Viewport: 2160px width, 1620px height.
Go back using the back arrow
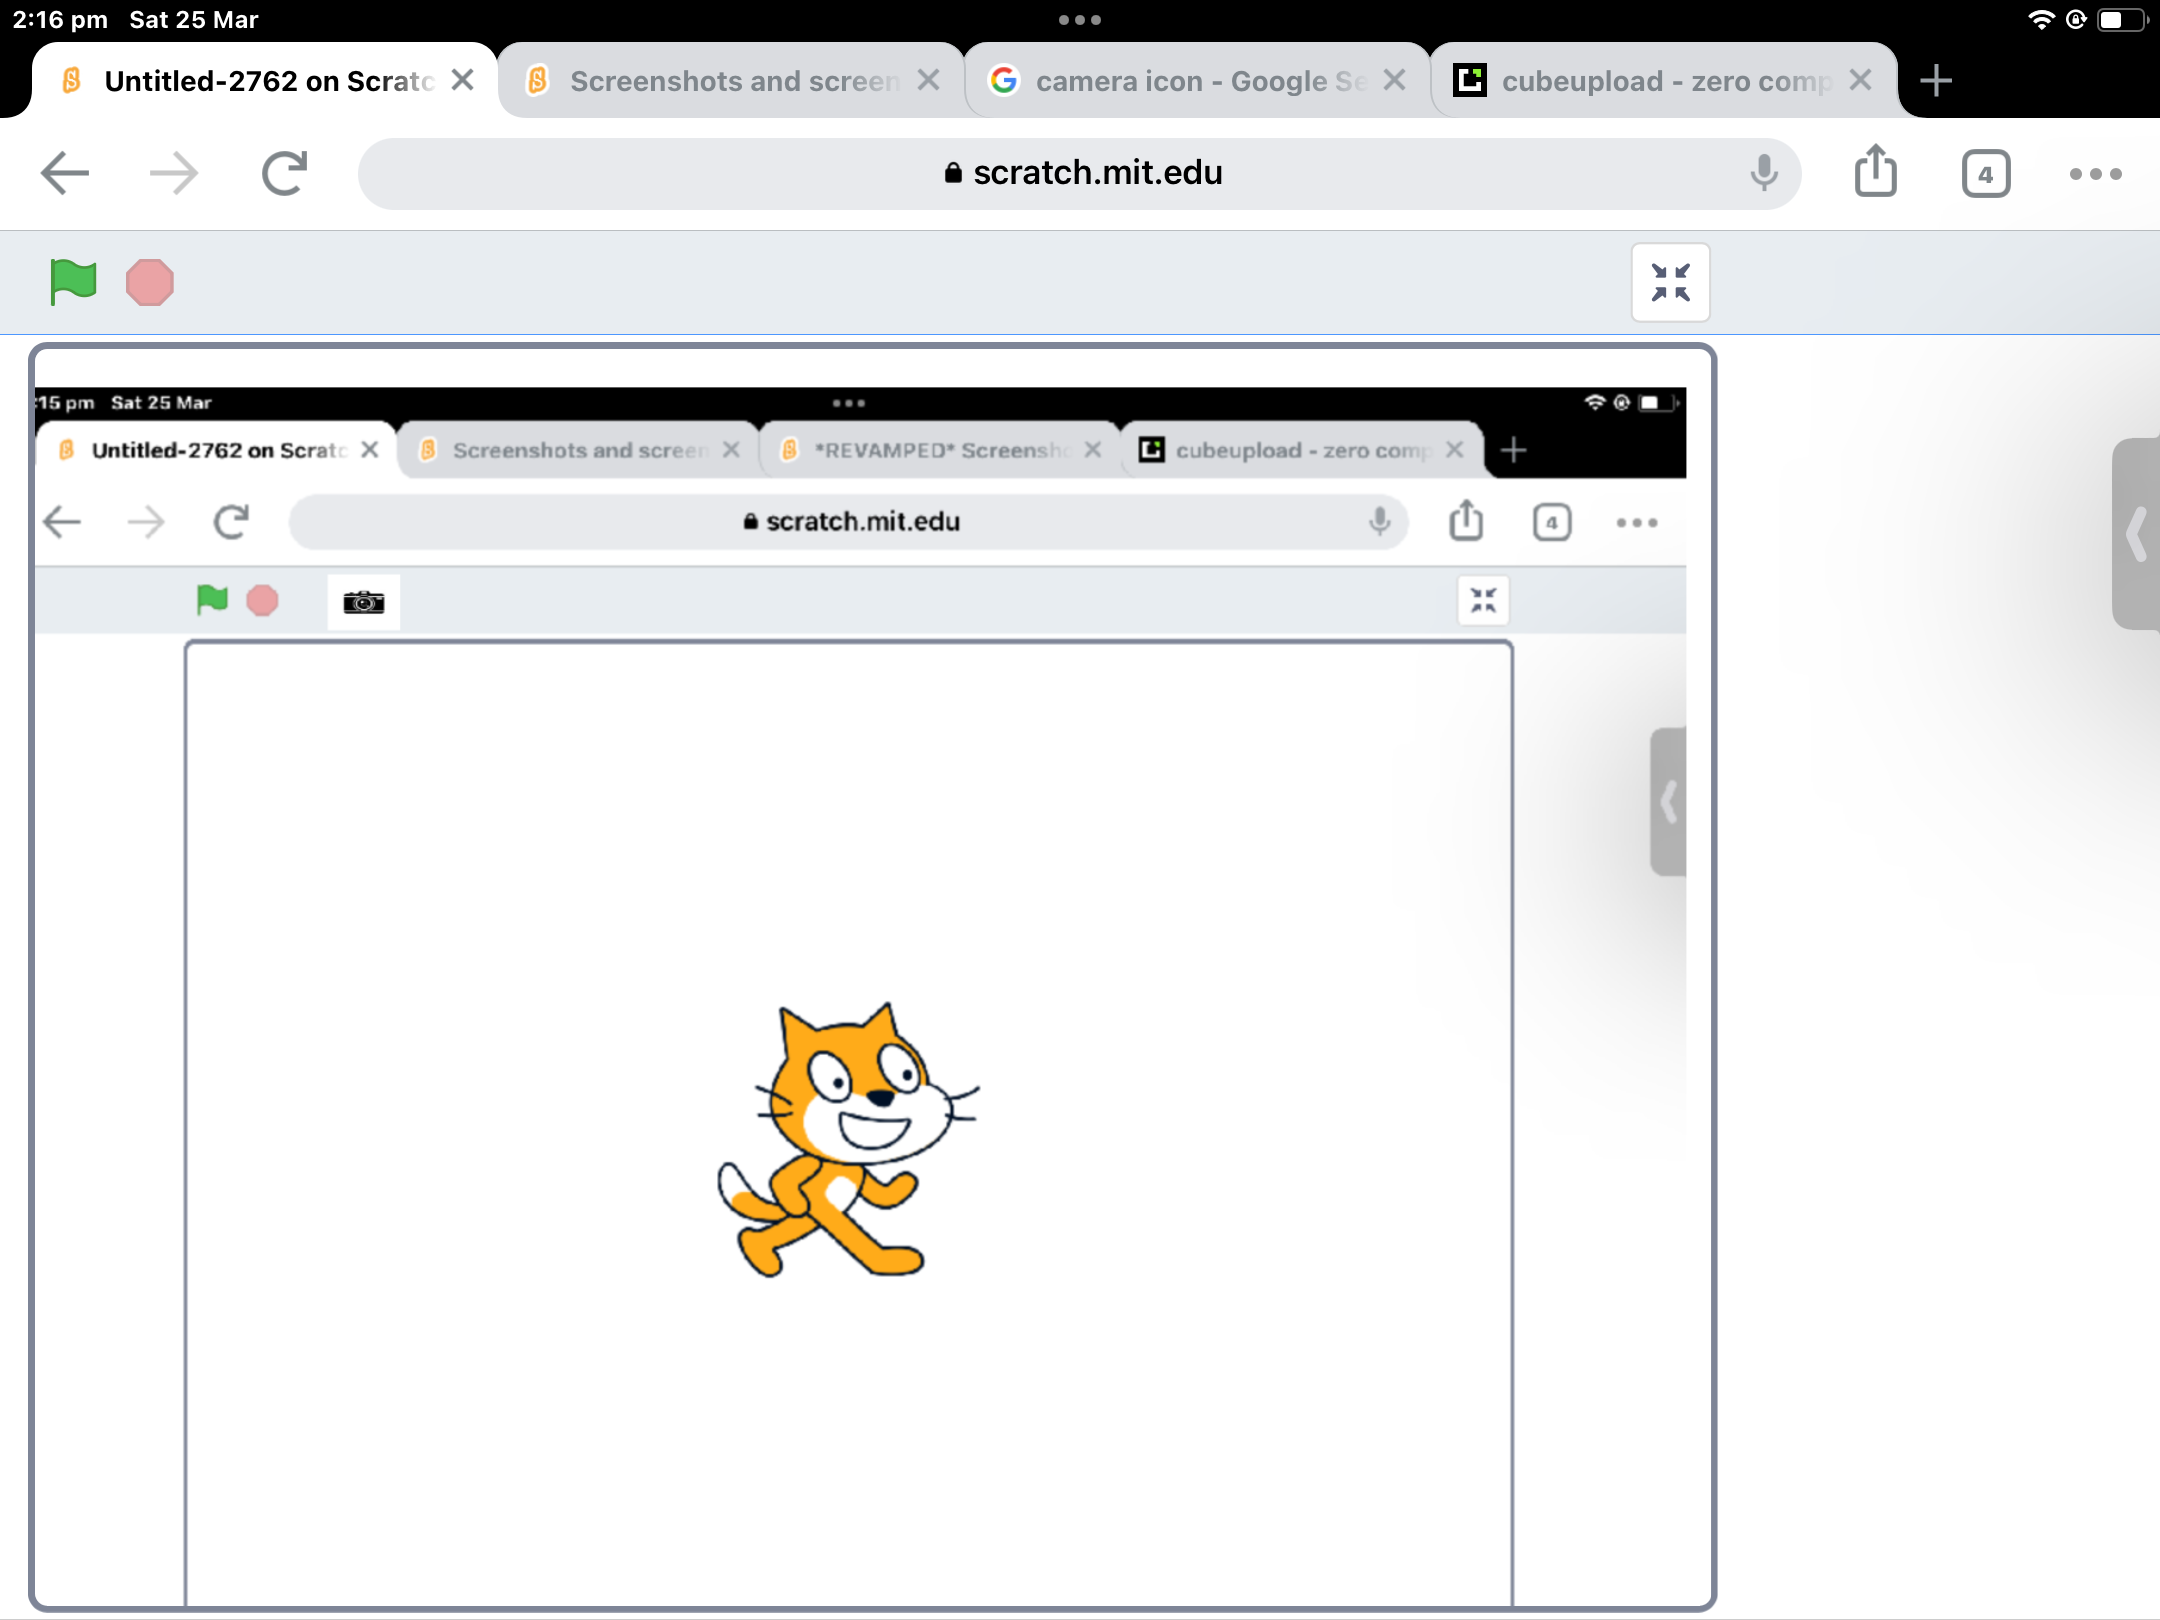pos(64,172)
